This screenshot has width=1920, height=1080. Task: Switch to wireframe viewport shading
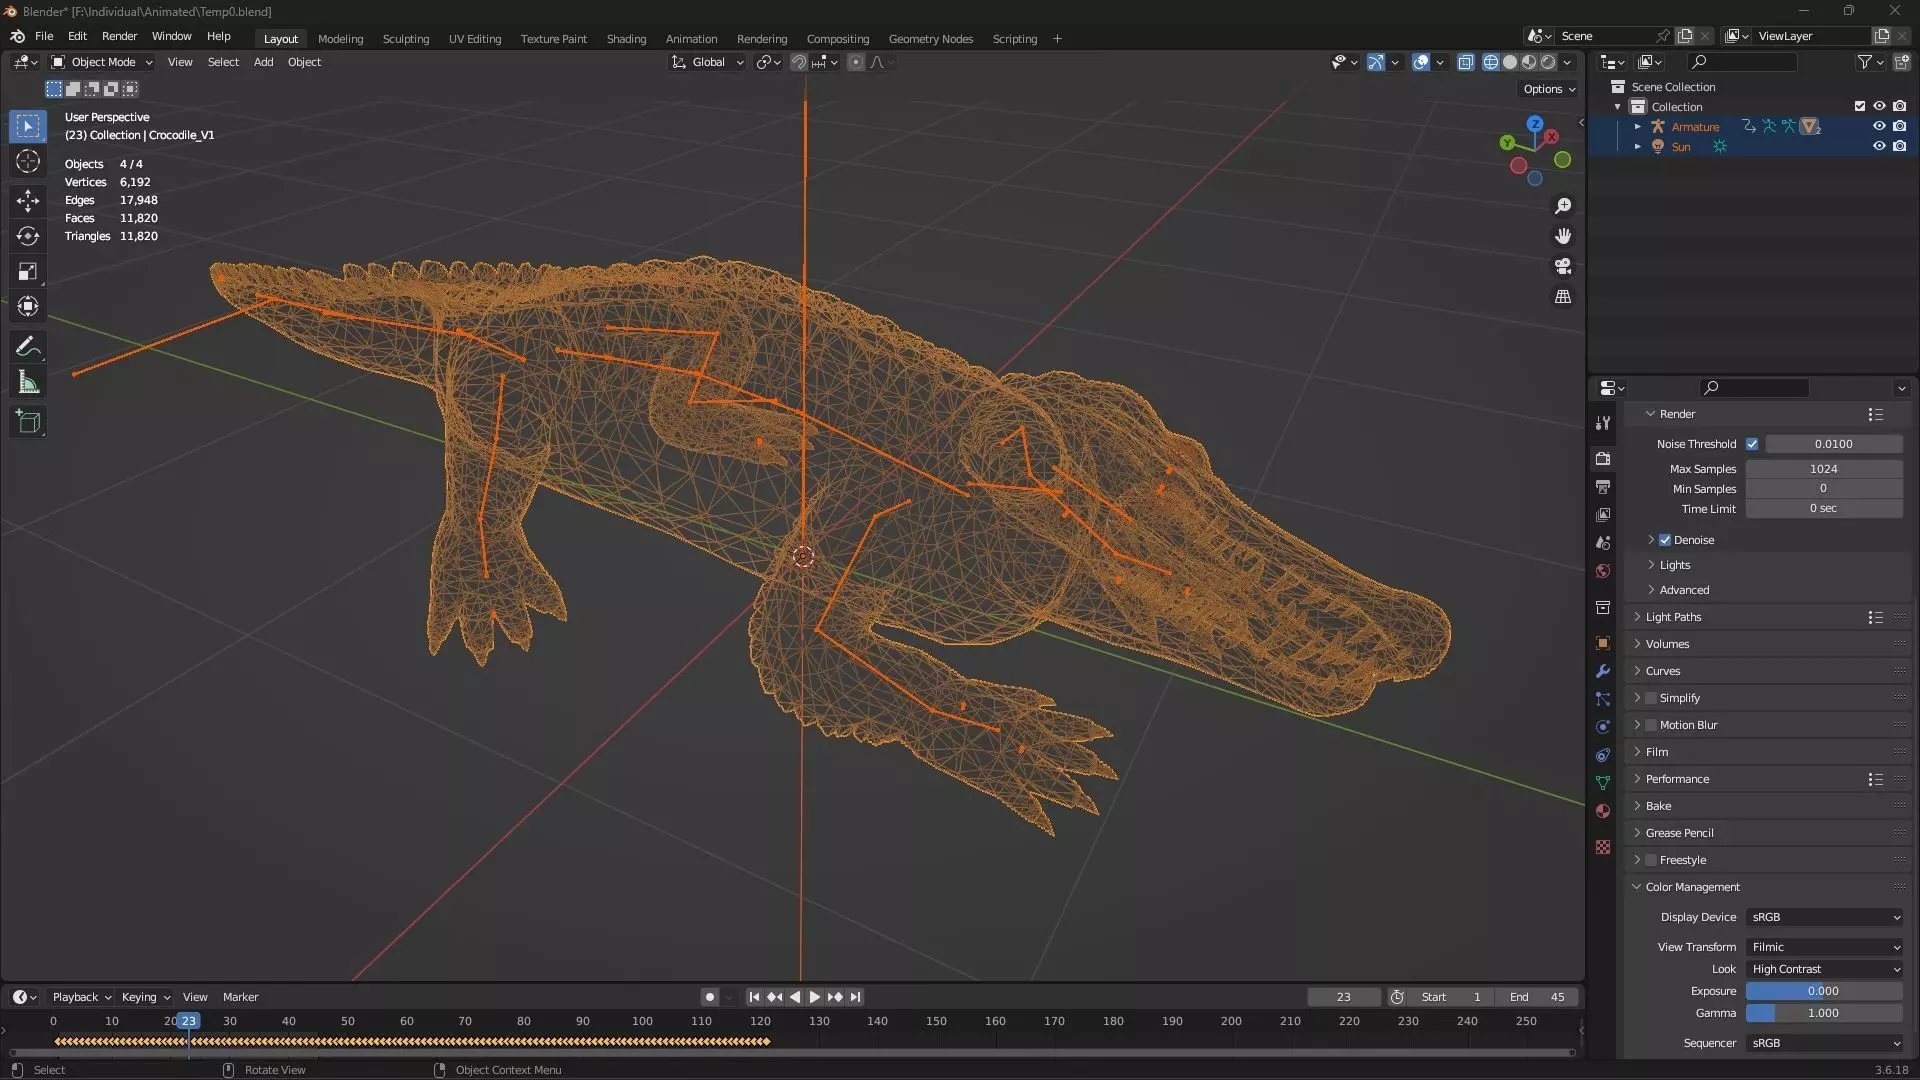1490,62
